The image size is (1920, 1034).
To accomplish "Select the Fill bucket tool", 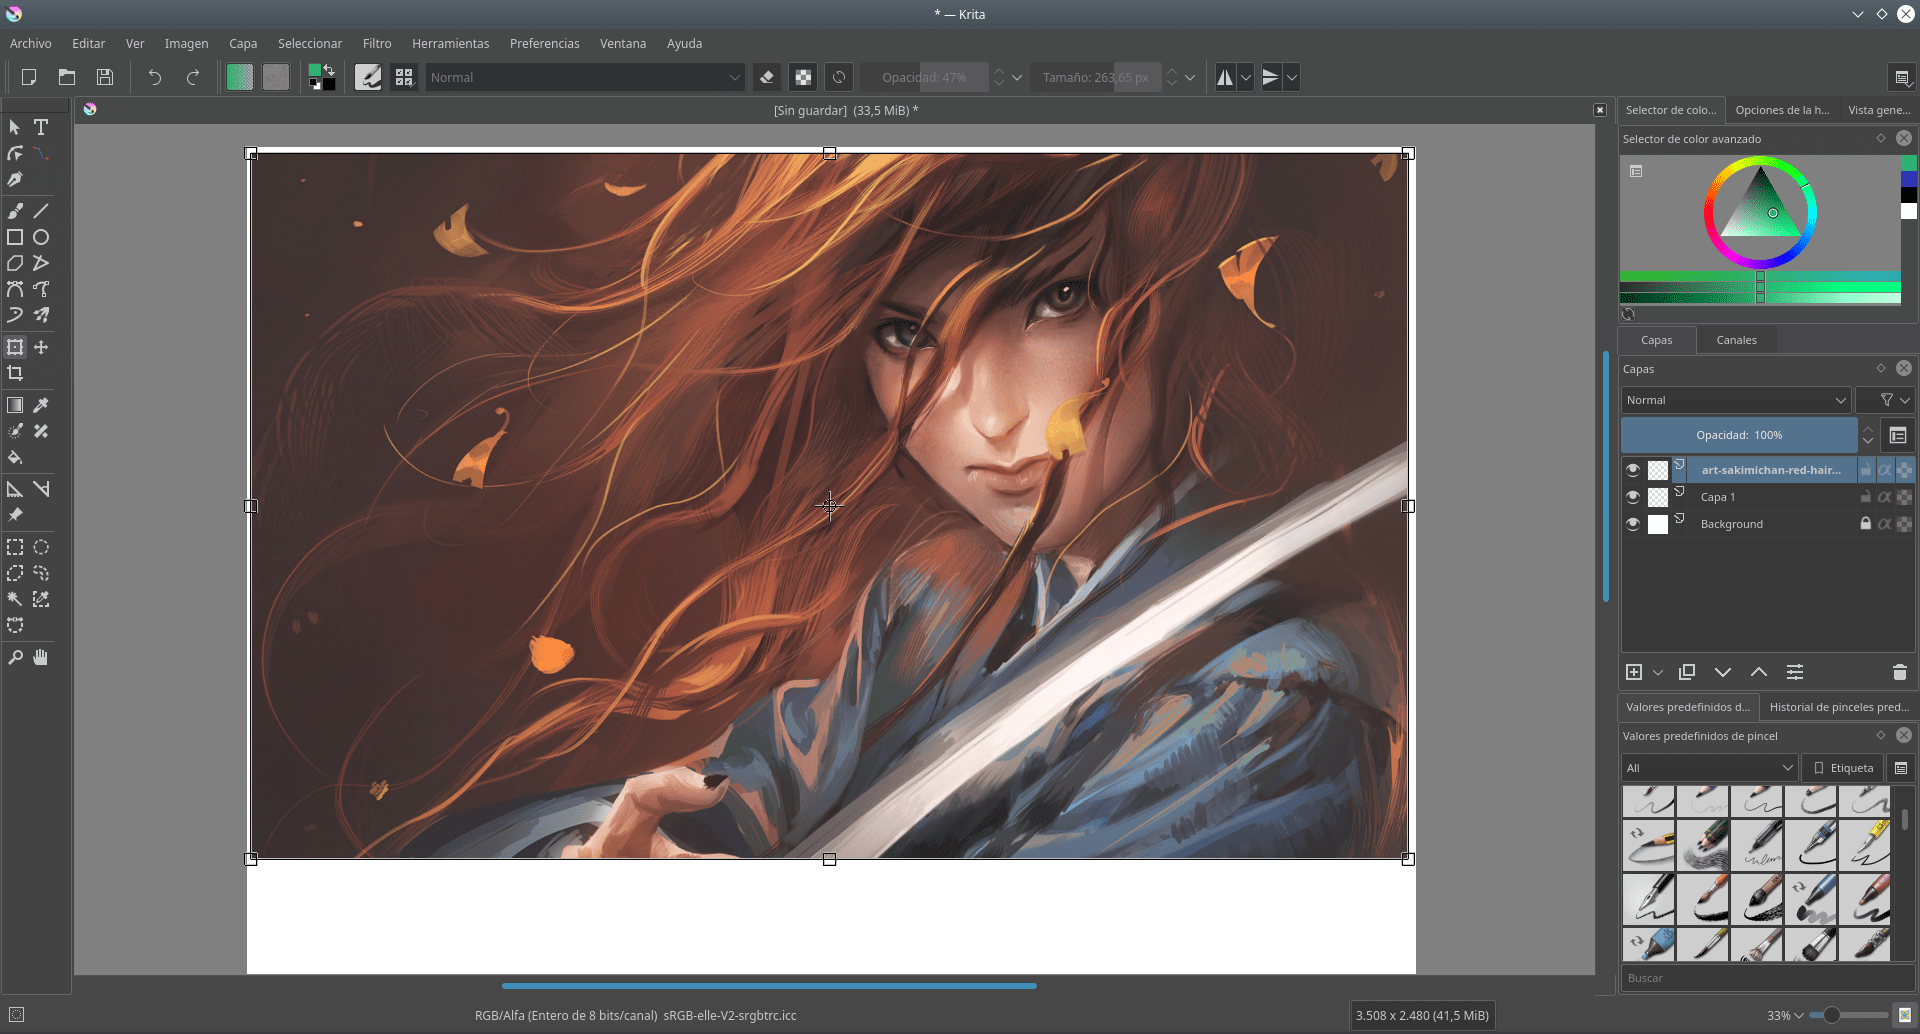I will click(x=14, y=458).
